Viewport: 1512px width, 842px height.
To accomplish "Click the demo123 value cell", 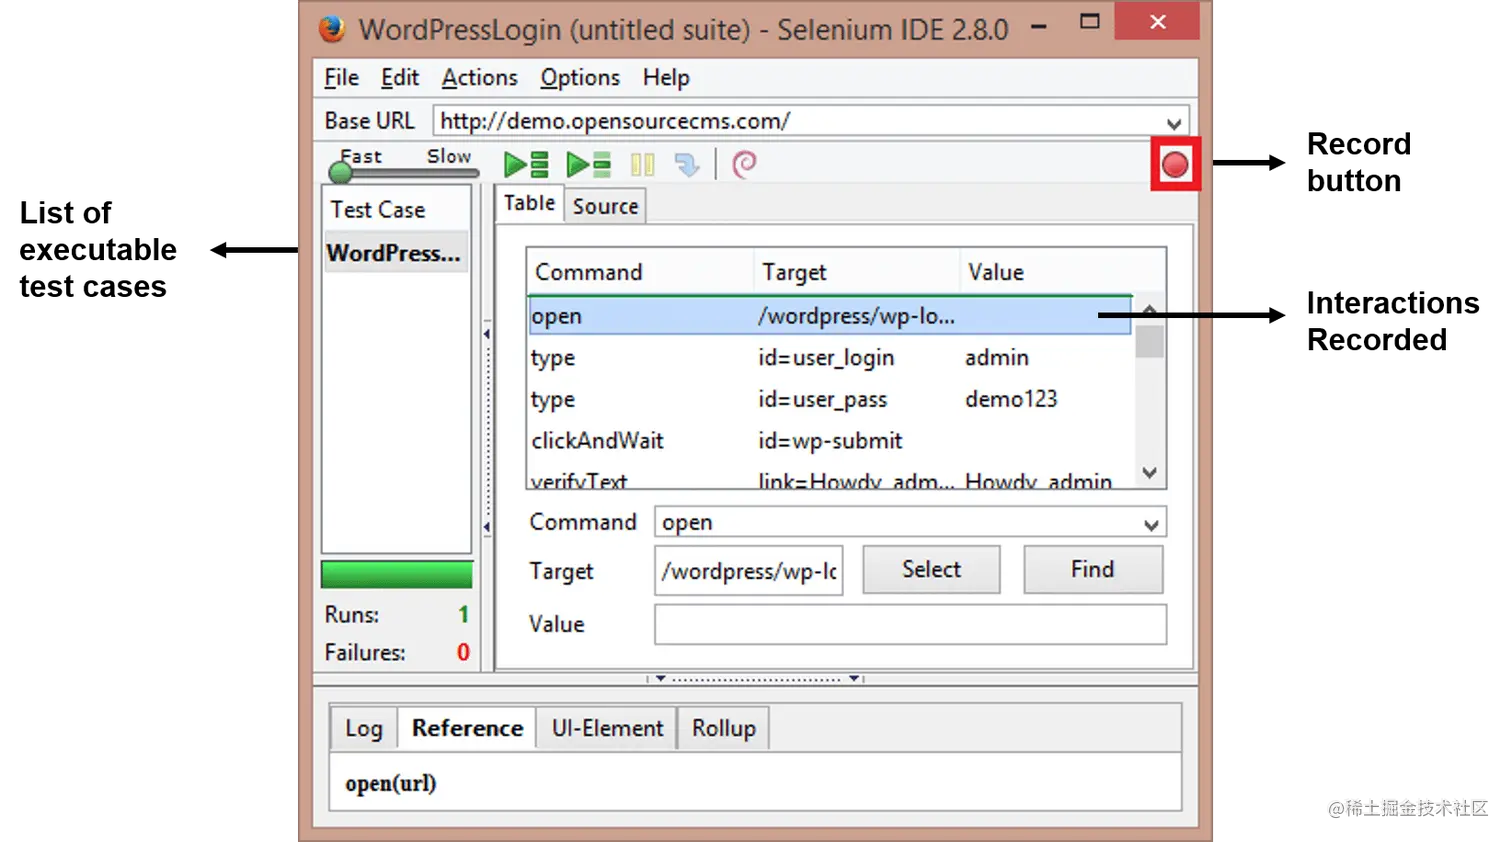I will pos(1011,399).
